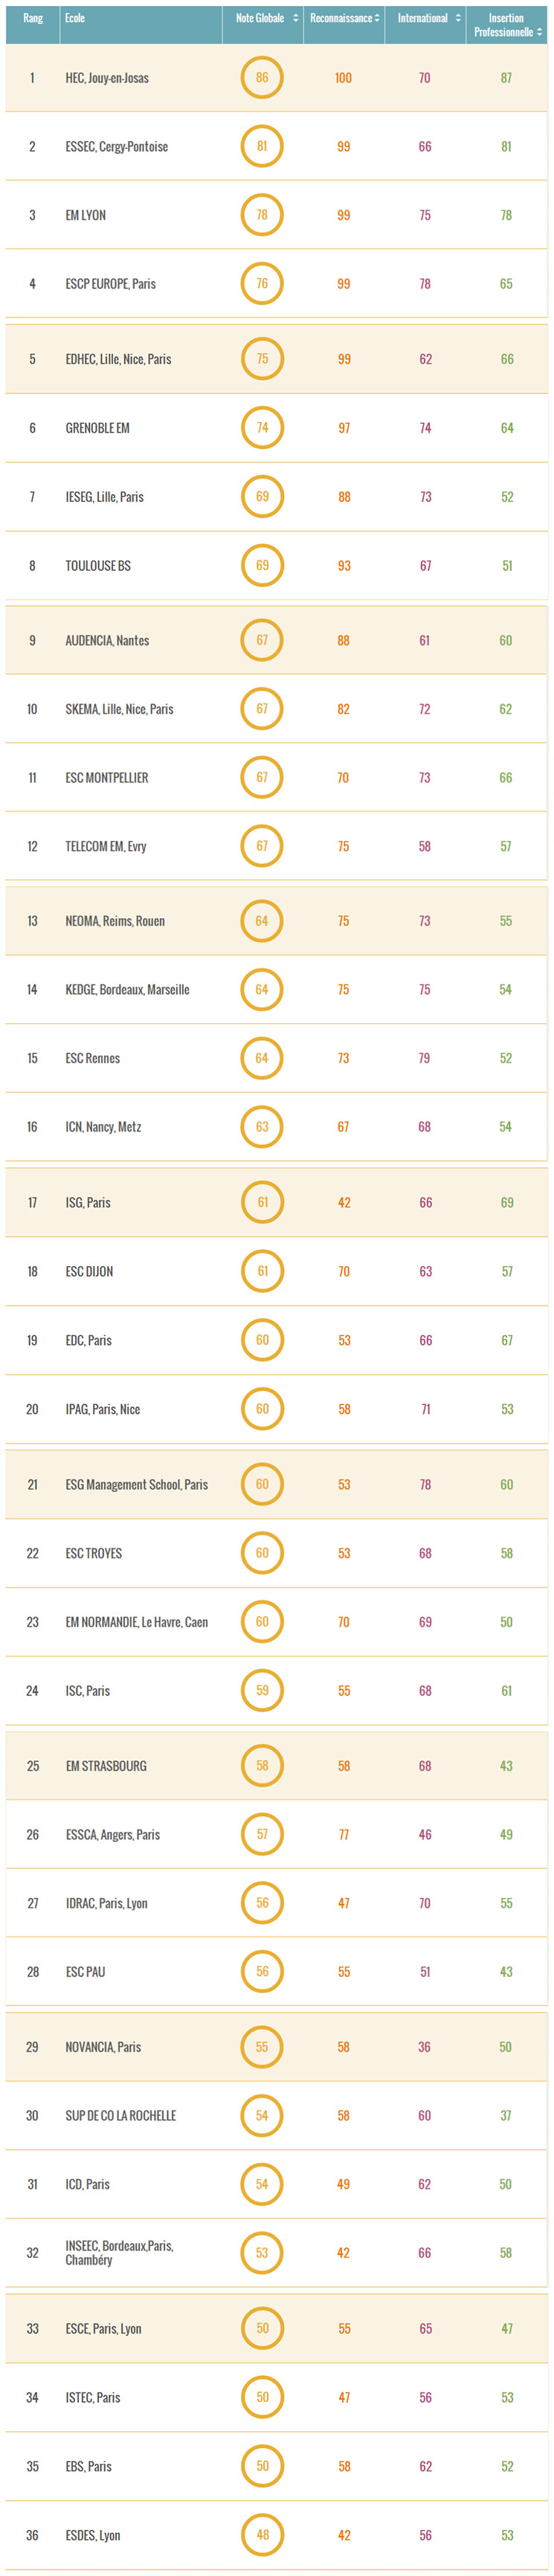Open KEDGE, Bordeaux, Marseille entry
The height and width of the screenshot is (2576, 554).
click(127, 990)
